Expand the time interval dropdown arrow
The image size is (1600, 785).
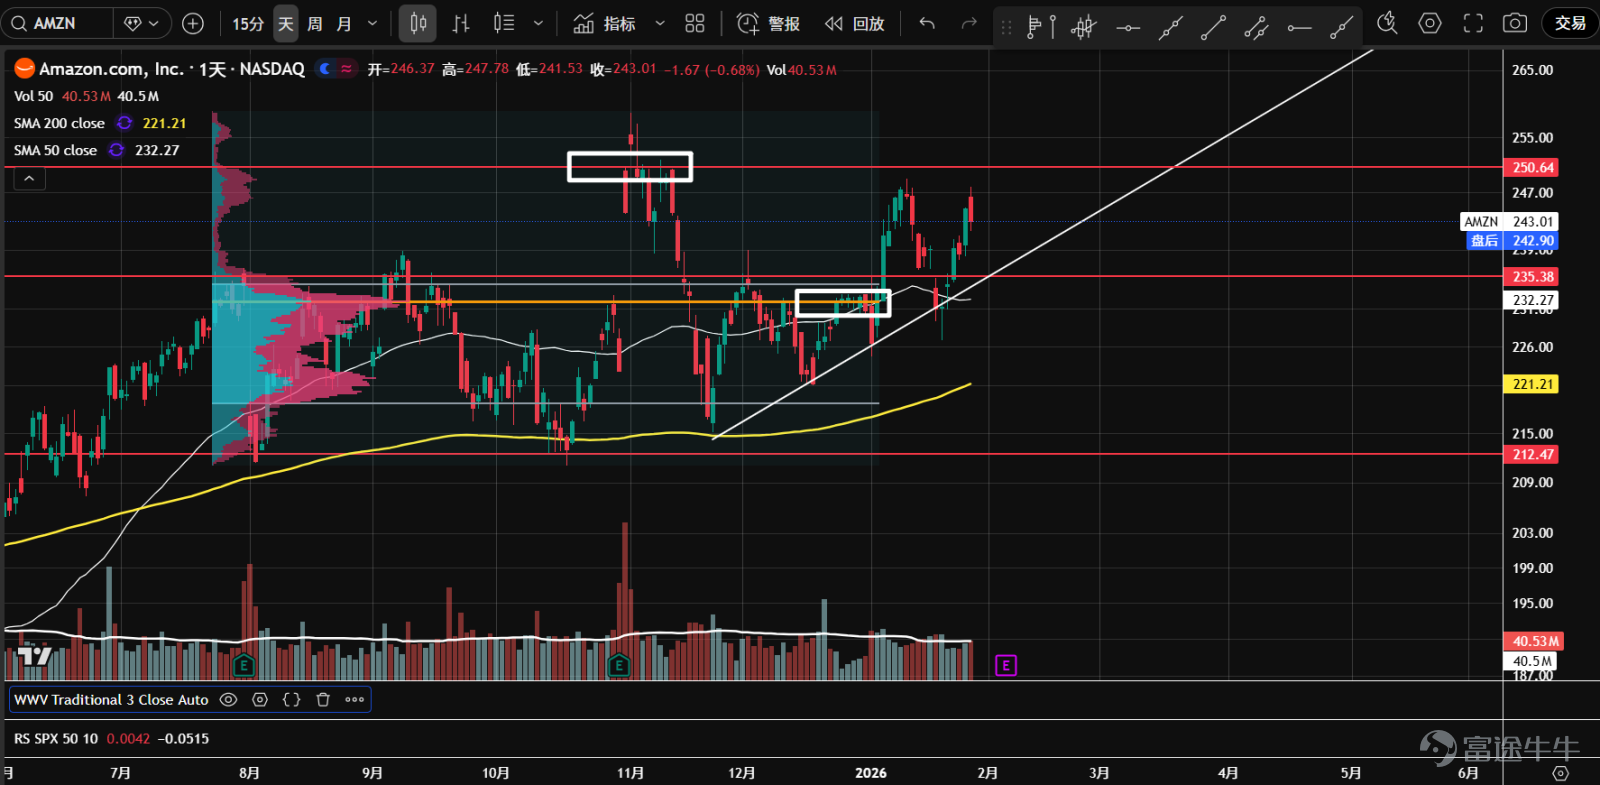(x=373, y=23)
